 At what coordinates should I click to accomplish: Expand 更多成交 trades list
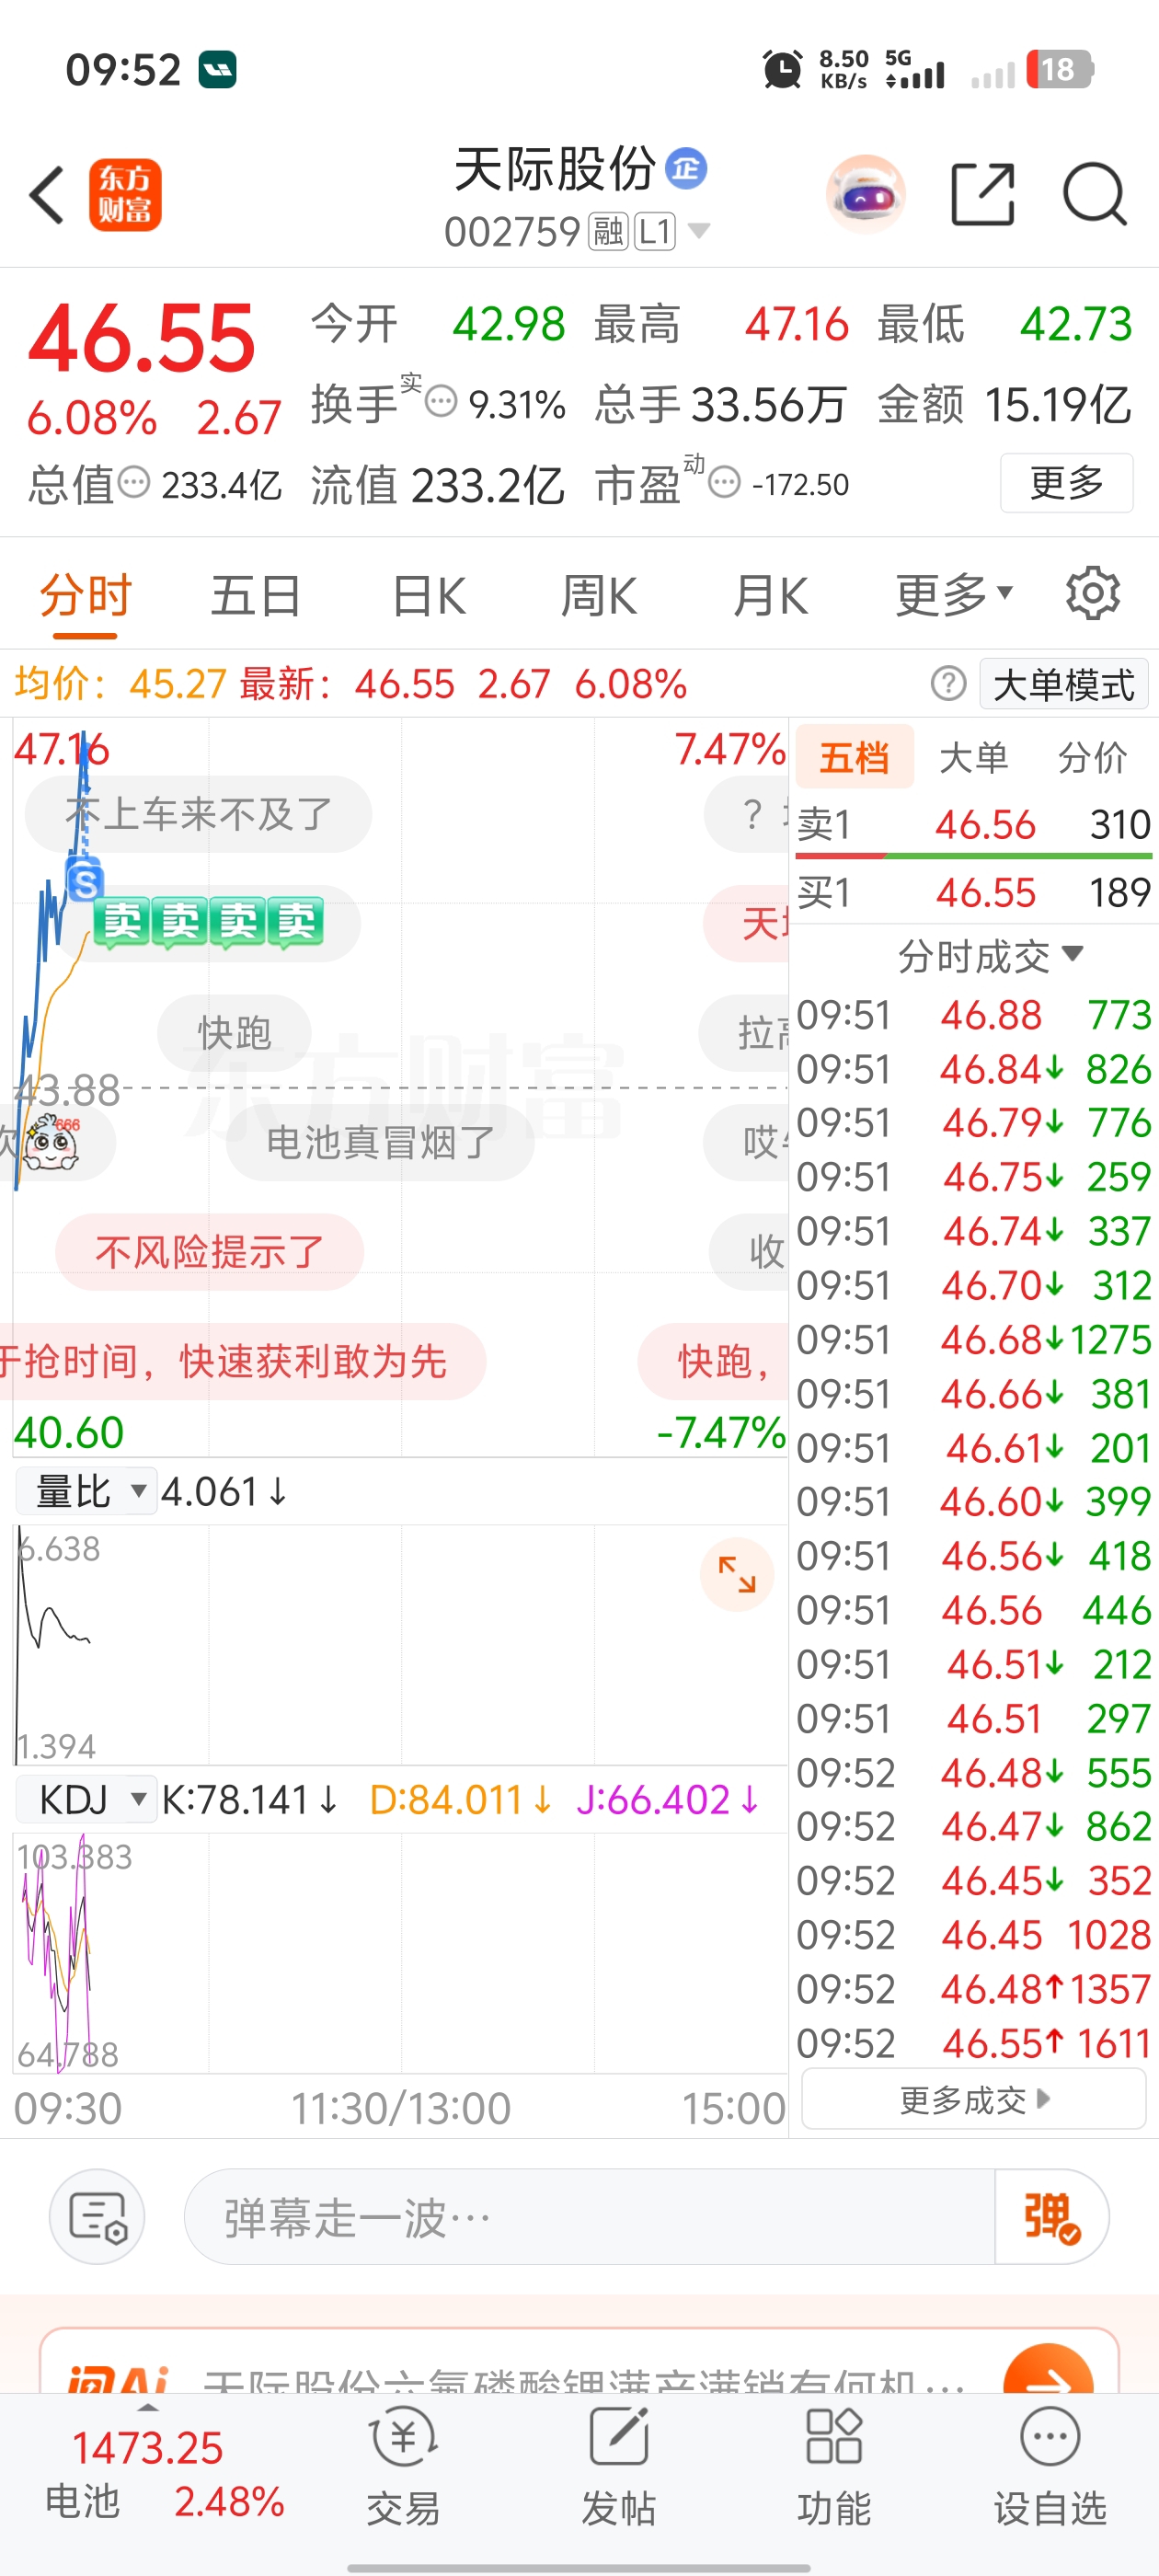(974, 2099)
